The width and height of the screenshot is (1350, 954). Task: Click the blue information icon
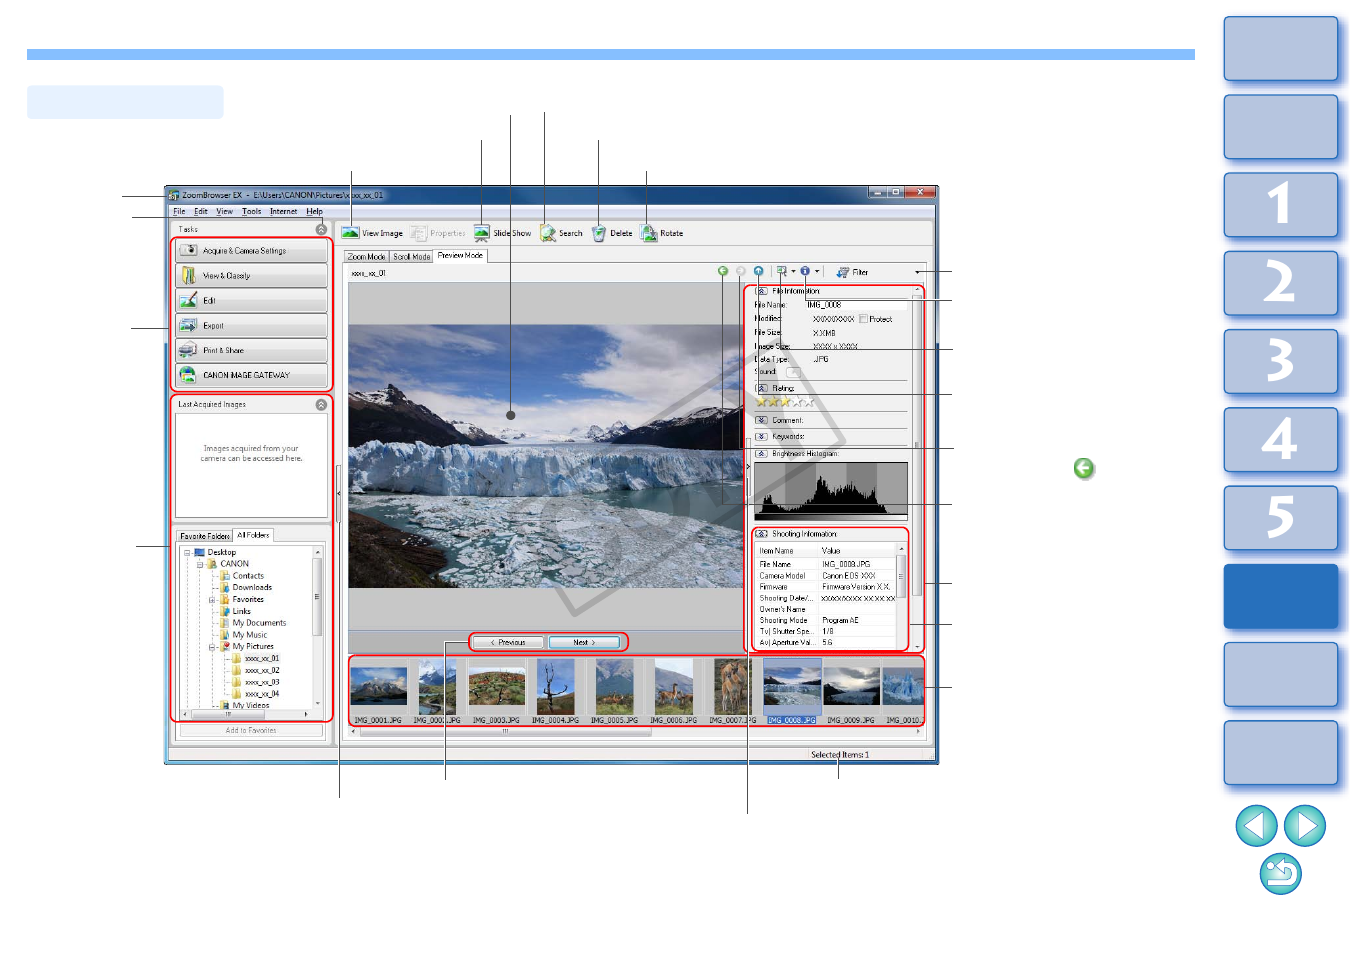point(805,271)
